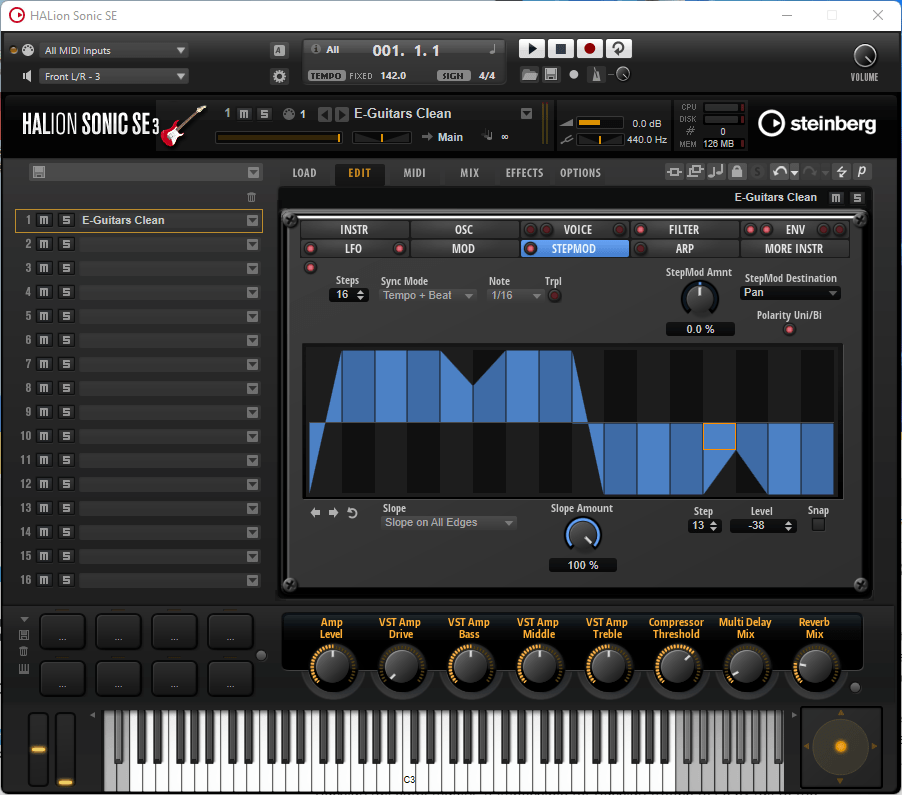This screenshot has height=795, width=902.
Task: Click the MIDI activity icon beside All MIDI Inputs
Action: [28, 50]
